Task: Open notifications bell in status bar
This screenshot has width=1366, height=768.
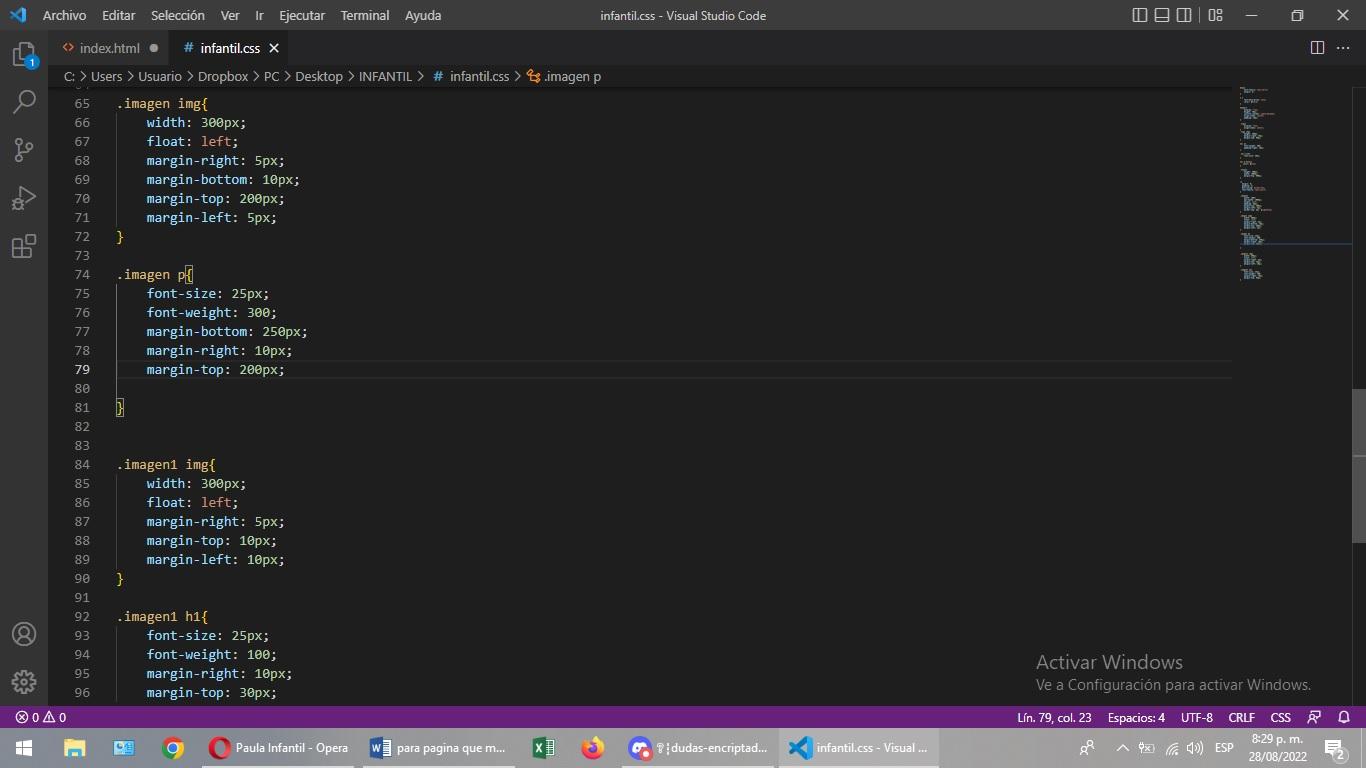Action: click(x=1344, y=717)
